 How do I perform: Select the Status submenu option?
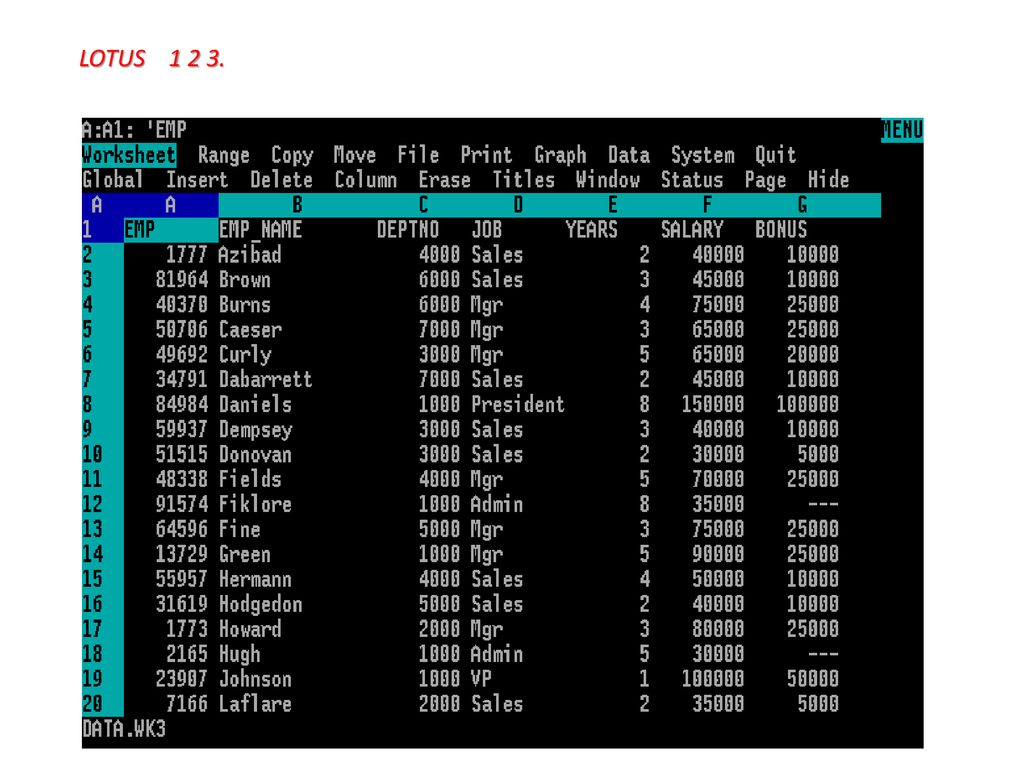692,180
